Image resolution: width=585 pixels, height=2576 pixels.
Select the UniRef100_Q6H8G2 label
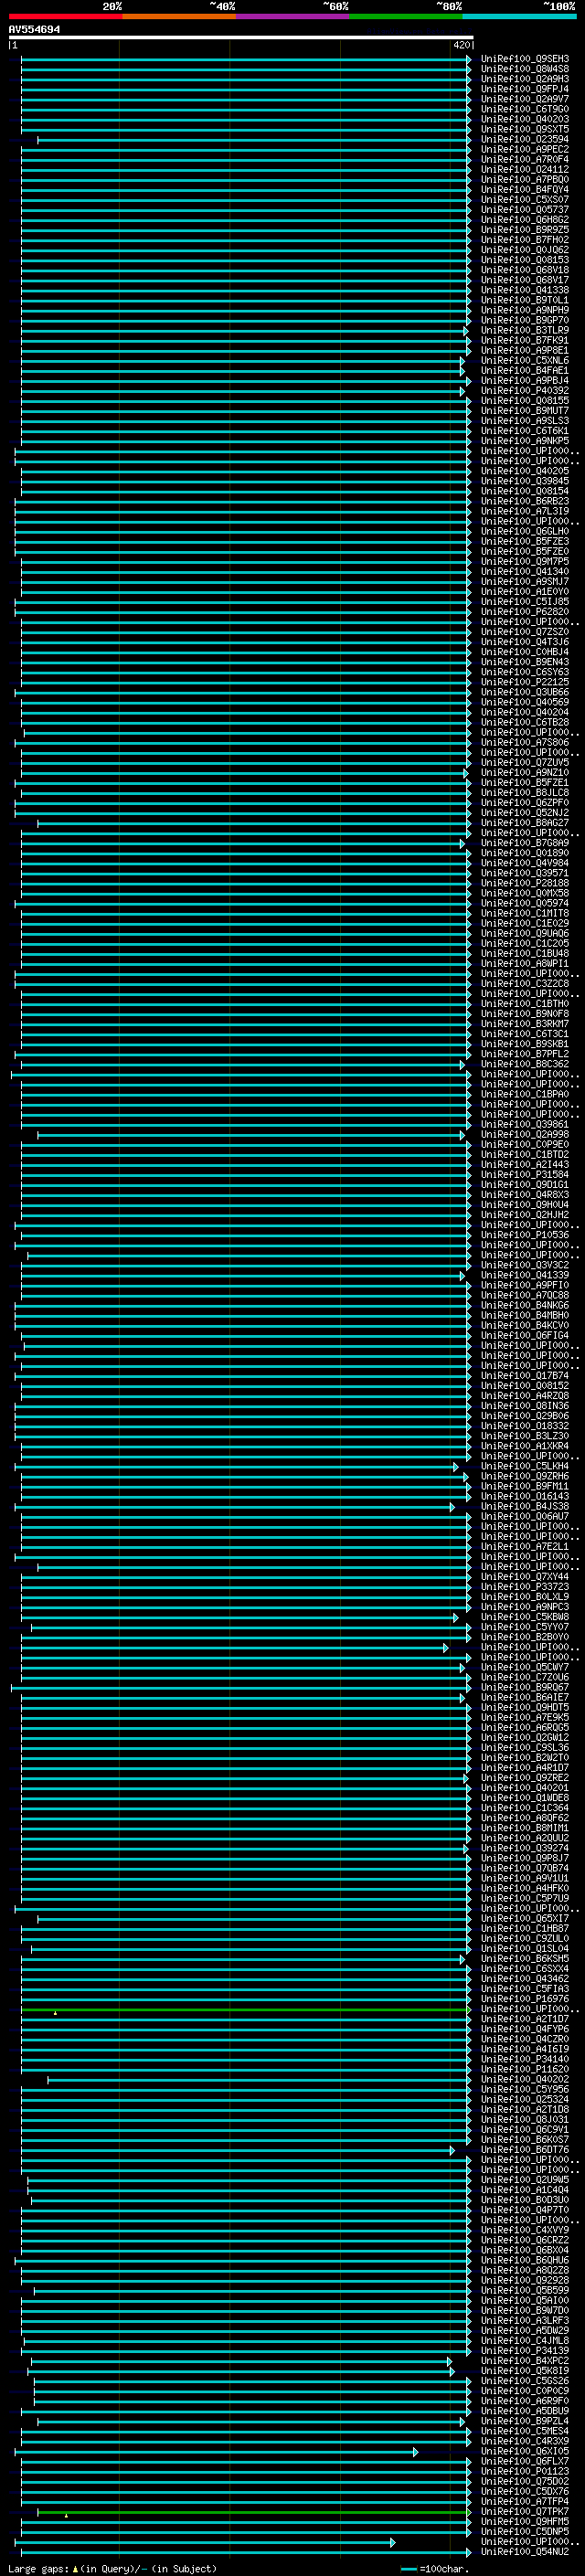525,219
